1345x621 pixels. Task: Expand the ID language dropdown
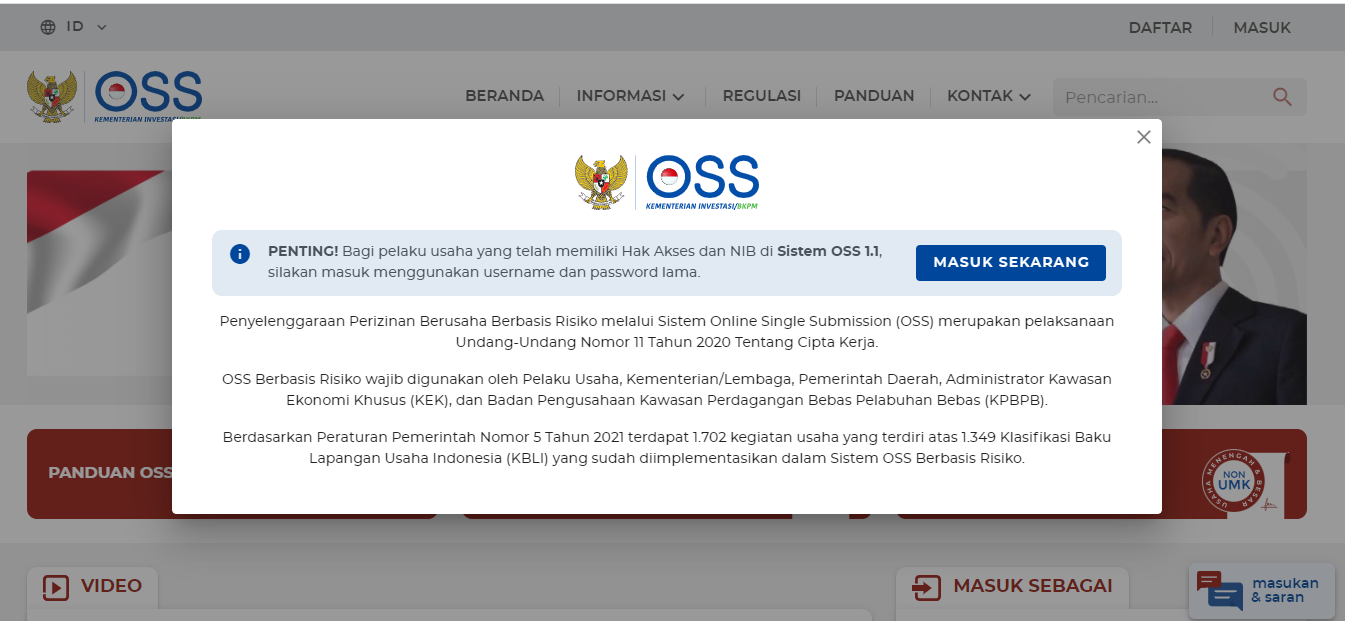tap(86, 27)
